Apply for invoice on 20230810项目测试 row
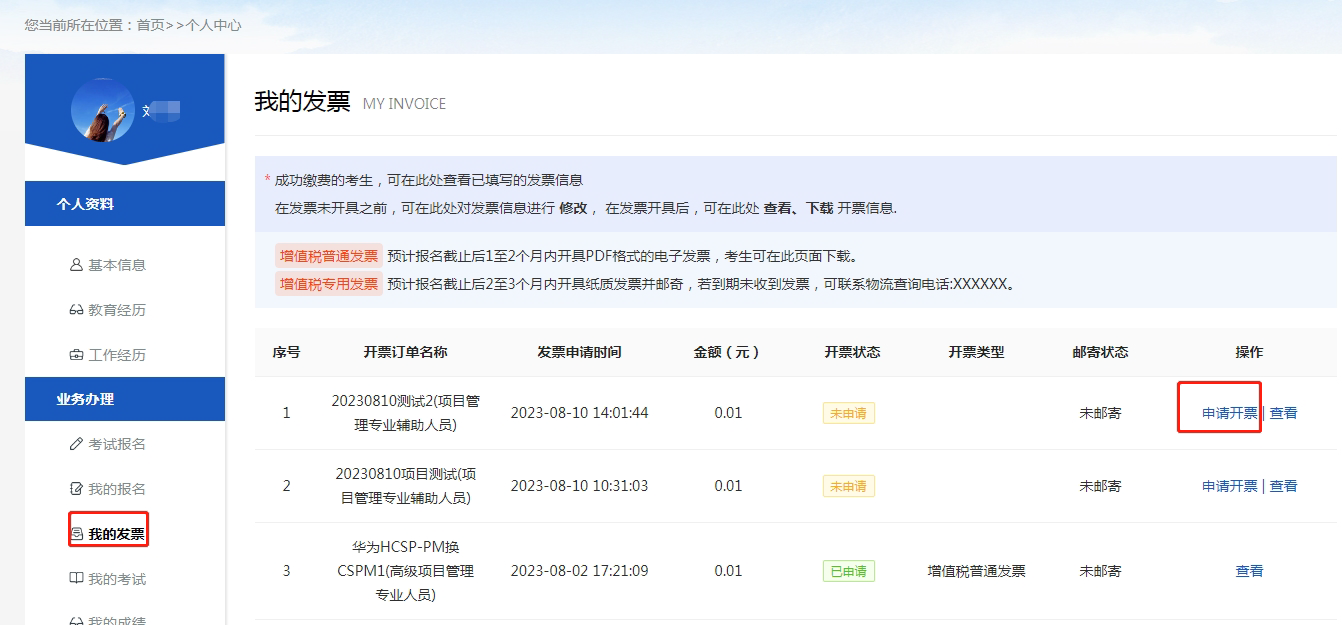1342x625 pixels. (1229, 486)
